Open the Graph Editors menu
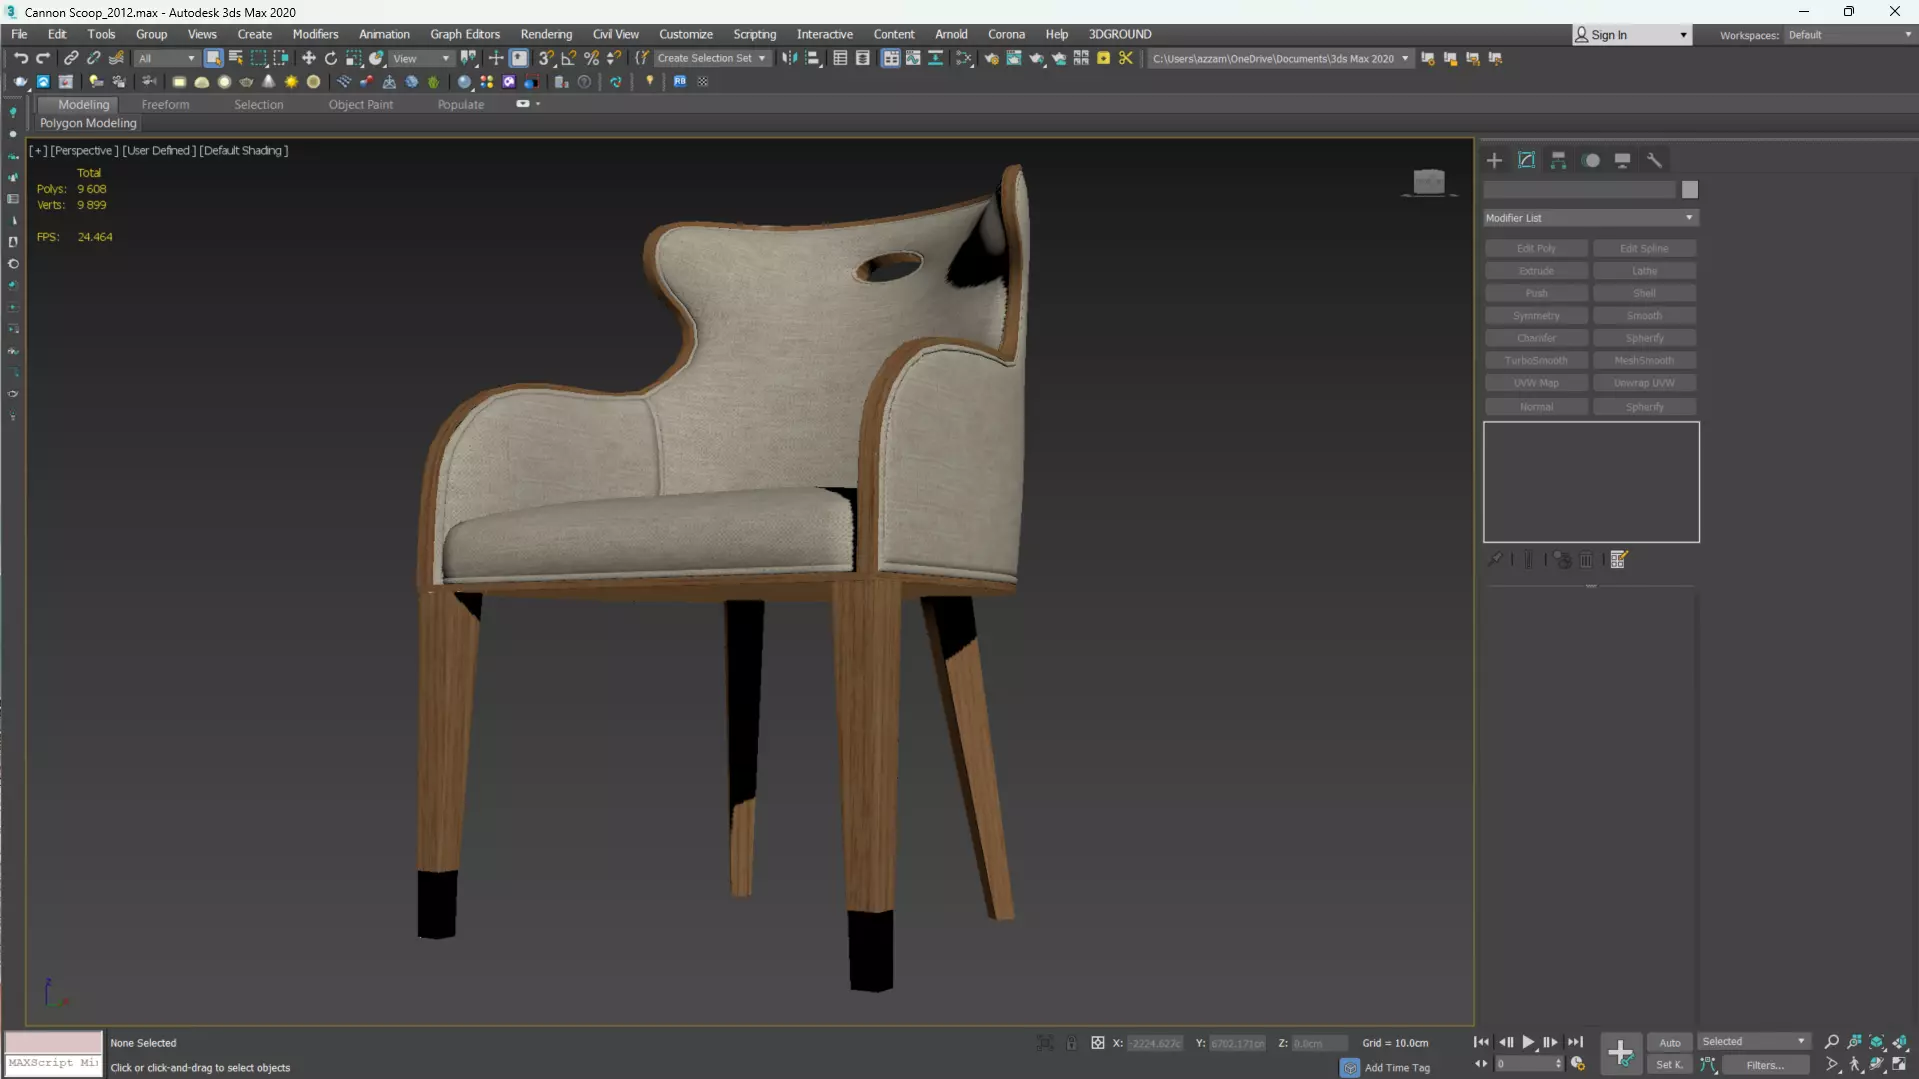Screen dimensions: 1919x1079 [x=465, y=34]
